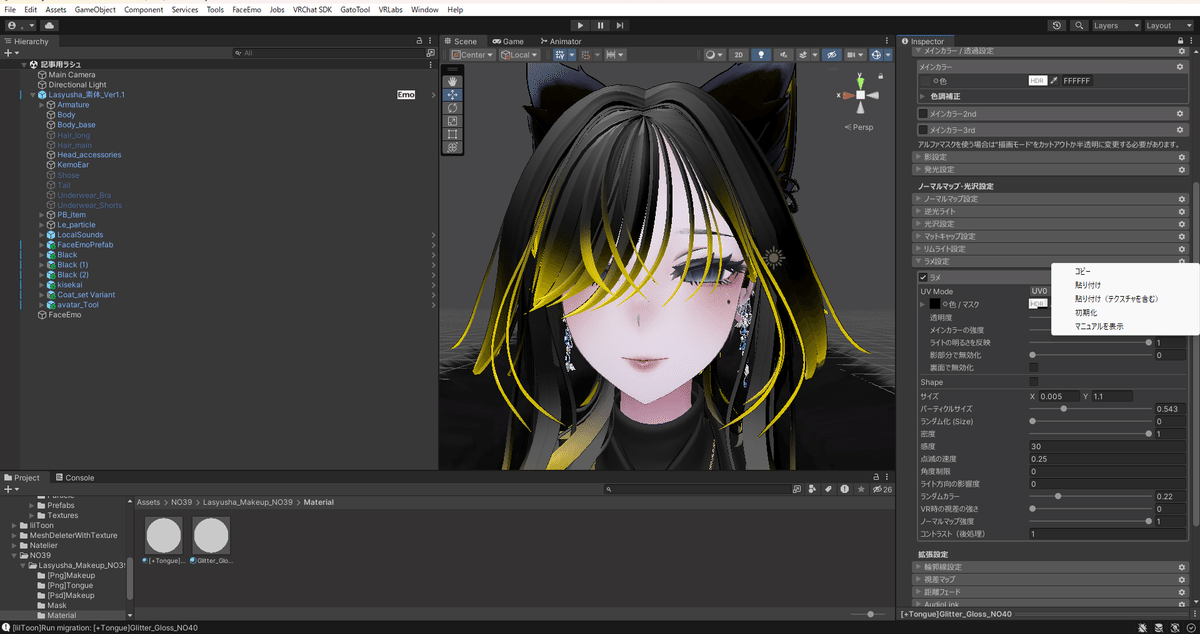Select the Move tool in Scene view
This screenshot has height=634, width=1200.
pyautogui.click(x=453, y=95)
